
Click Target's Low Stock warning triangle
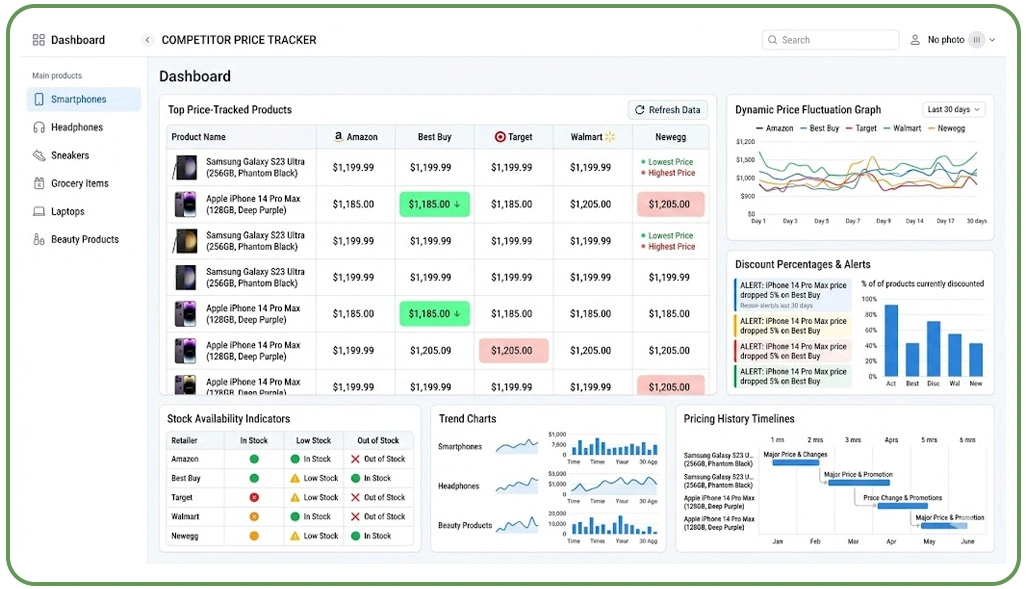coord(295,497)
